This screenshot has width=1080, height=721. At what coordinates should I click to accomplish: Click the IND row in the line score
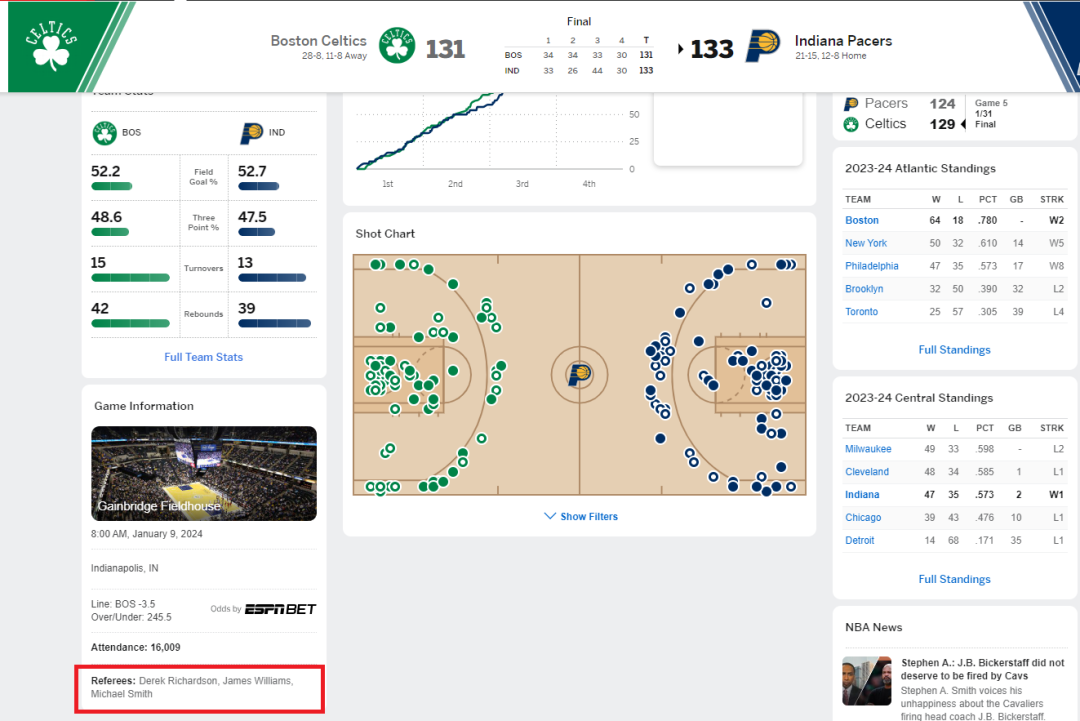coord(579,70)
